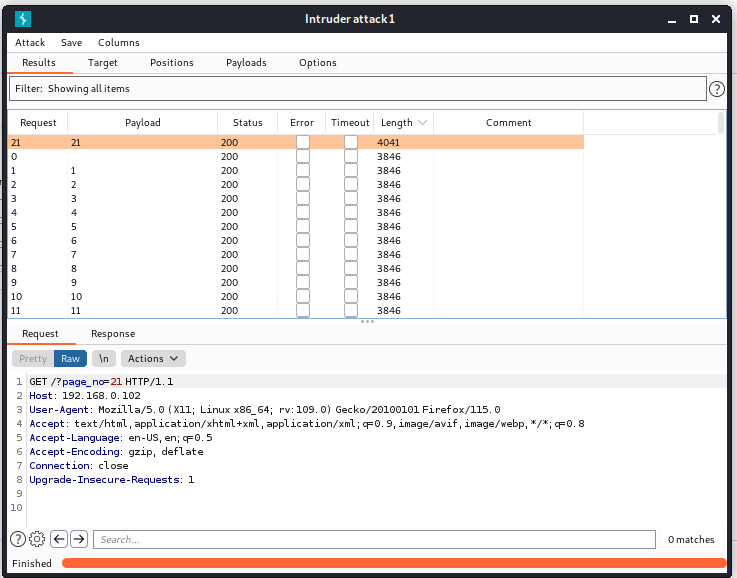Click the pane splitter dots handle
The image size is (737, 578).
tap(367, 321)
